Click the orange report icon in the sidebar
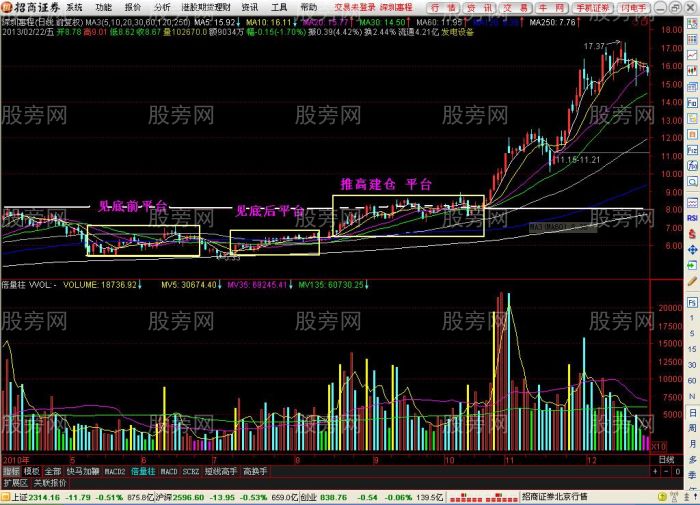The image size is (700, 505). pyautogui.click(x=692, y=134)
